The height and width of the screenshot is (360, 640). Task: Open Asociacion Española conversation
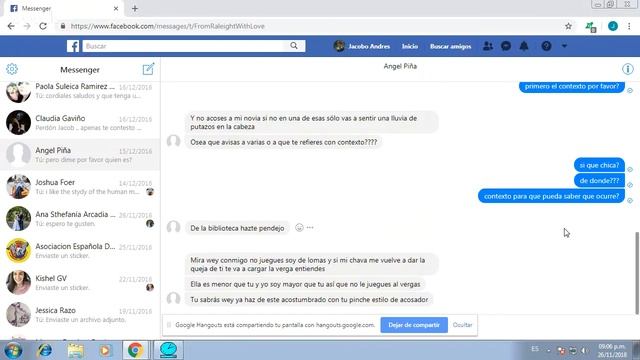(x=80, y=251)
